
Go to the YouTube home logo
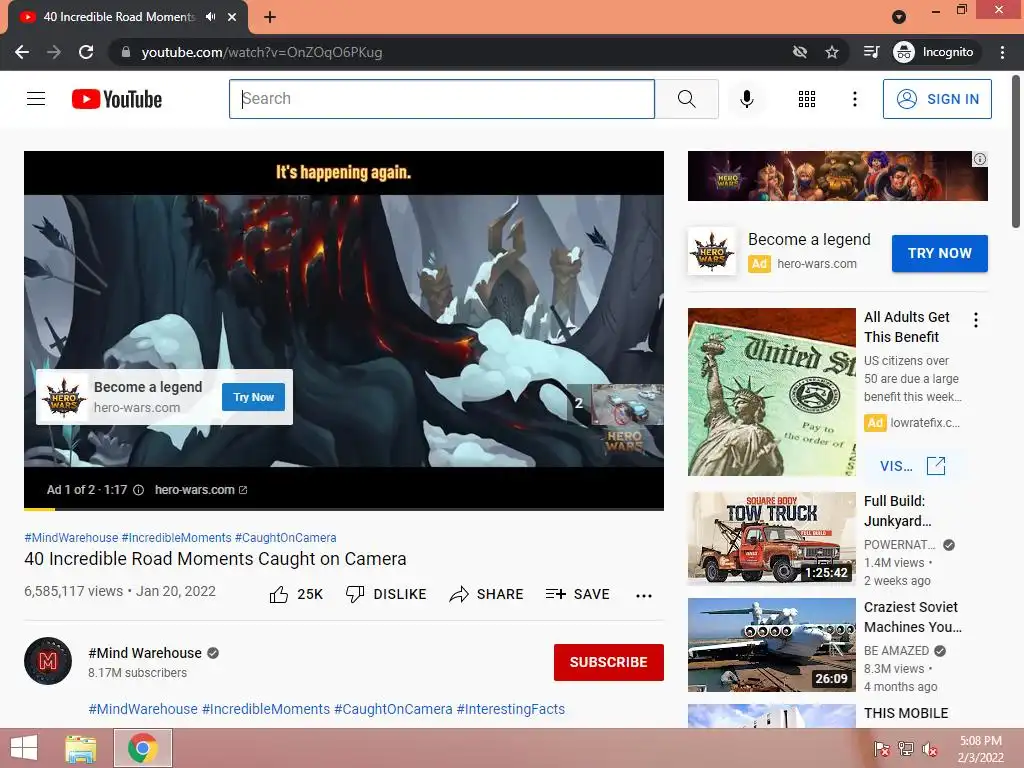pyautogui.click(x=117, y=99)
